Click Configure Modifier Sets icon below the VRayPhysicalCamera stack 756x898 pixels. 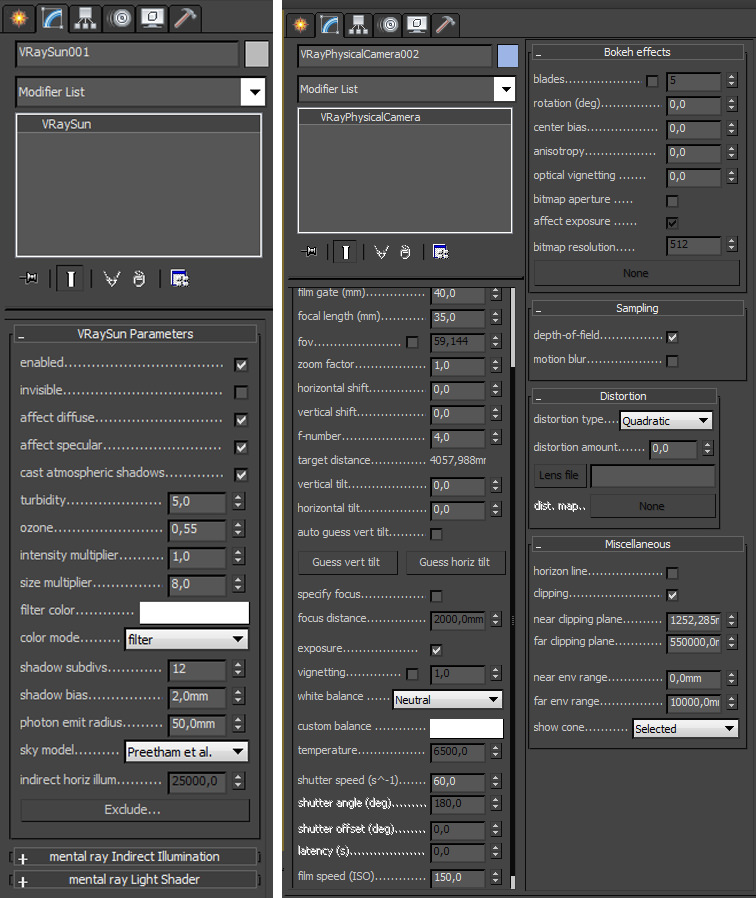tap(440, 251)
